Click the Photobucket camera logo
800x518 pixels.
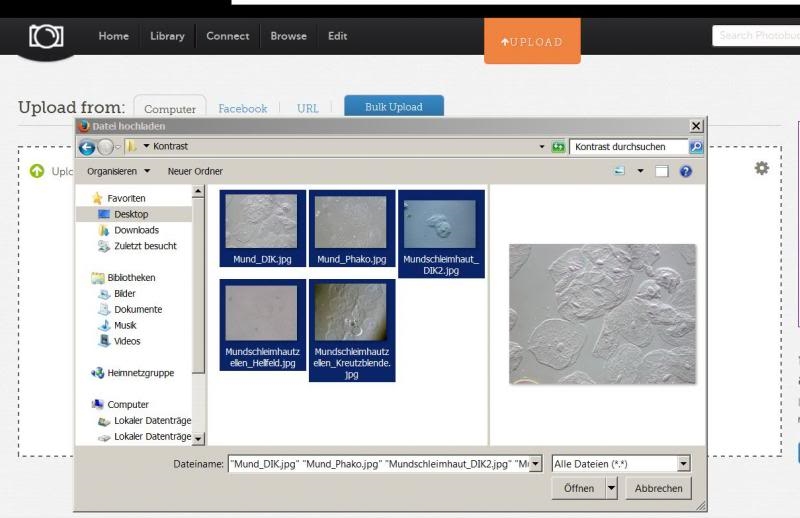[44, 37]
